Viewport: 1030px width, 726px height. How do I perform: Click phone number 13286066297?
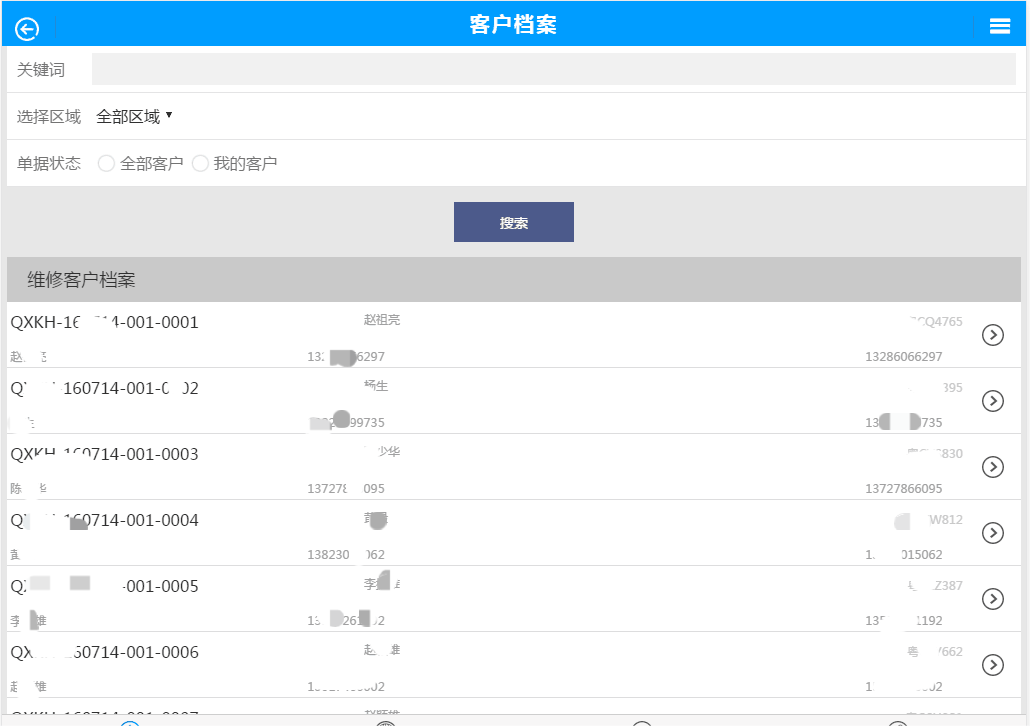(x=903, y=357)
